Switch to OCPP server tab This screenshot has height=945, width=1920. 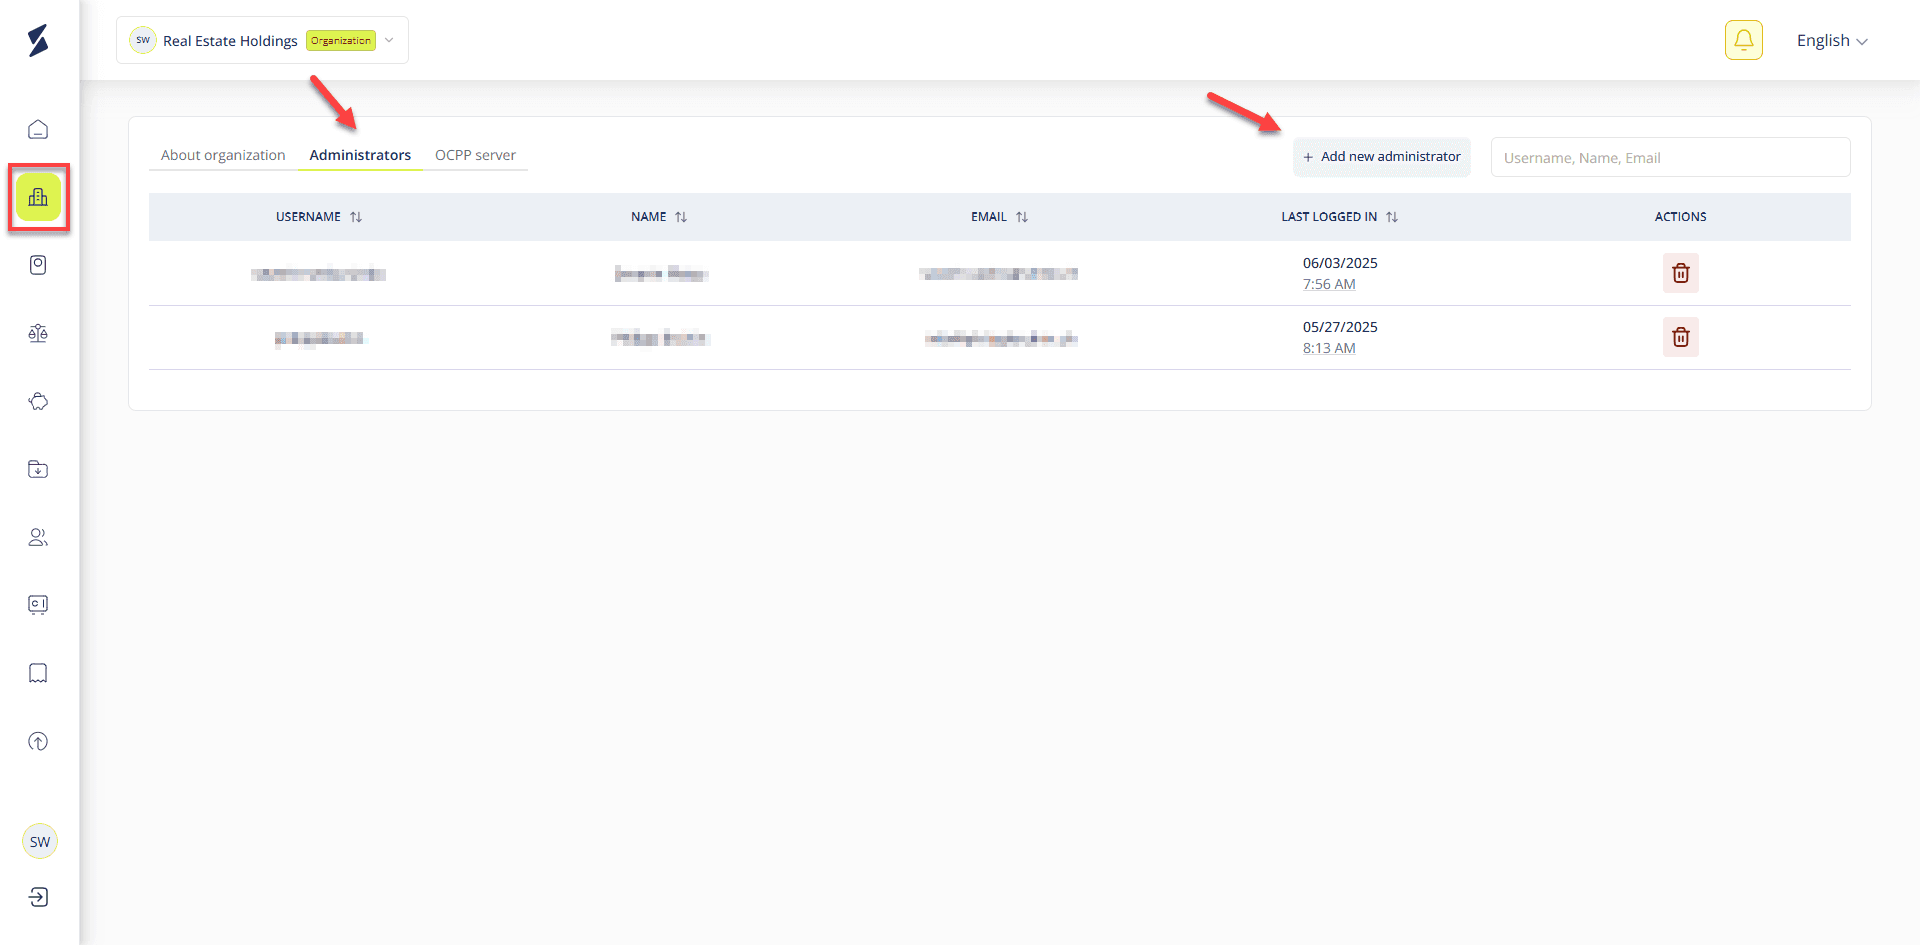(475, 155)
